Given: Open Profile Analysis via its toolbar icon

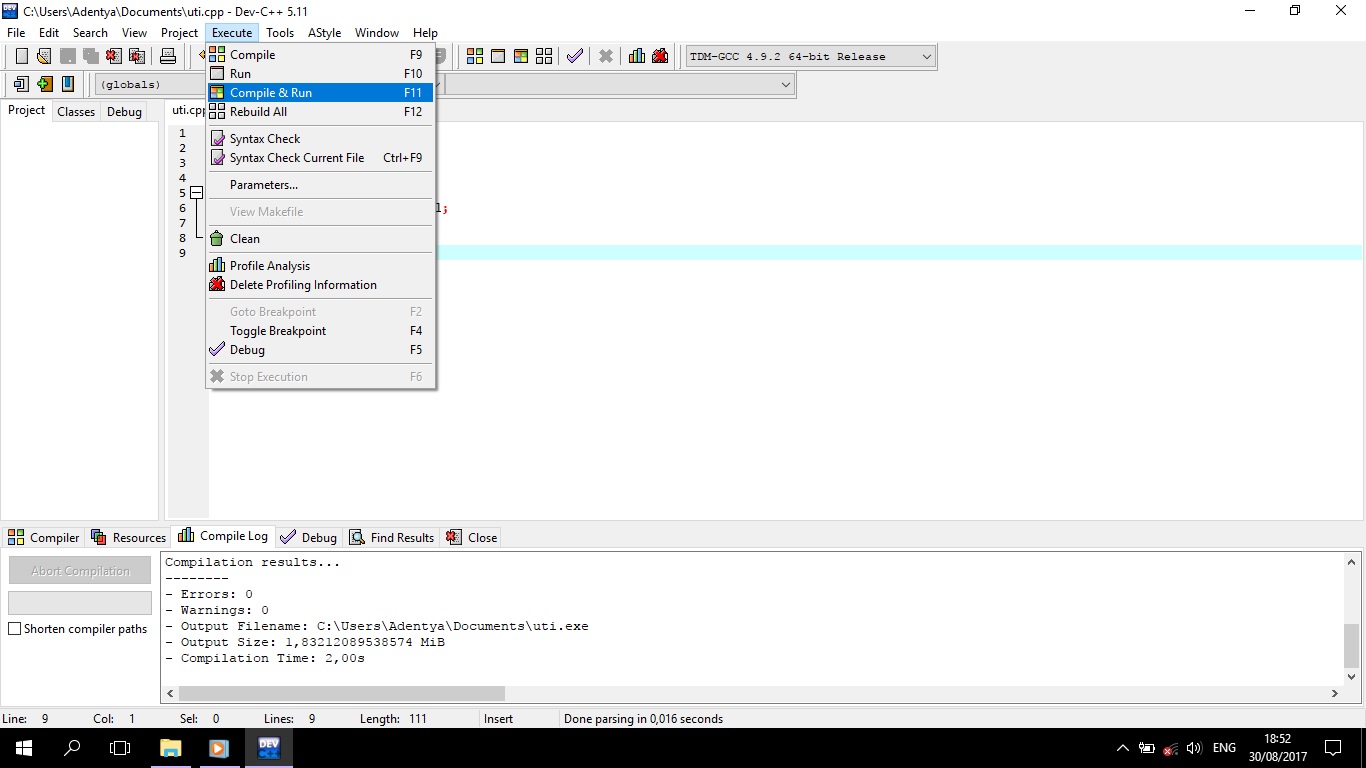Looking at the screenshot, I should pyautogui.click(x=637, y=56).
